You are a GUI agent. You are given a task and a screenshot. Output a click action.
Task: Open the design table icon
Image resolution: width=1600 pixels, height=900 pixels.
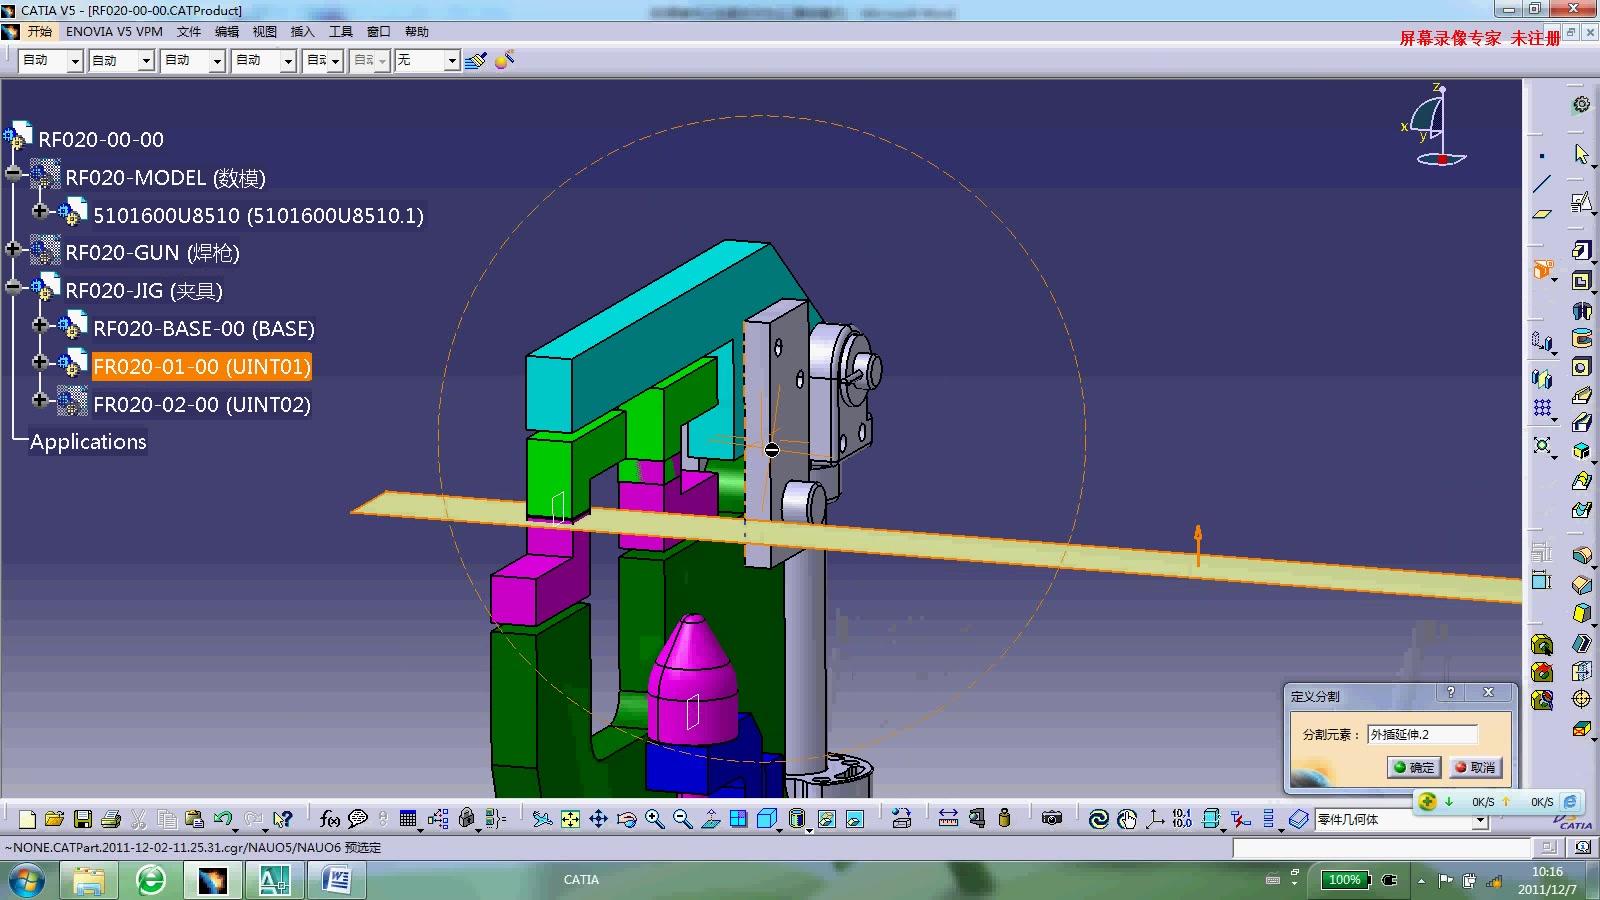point(408,819)
